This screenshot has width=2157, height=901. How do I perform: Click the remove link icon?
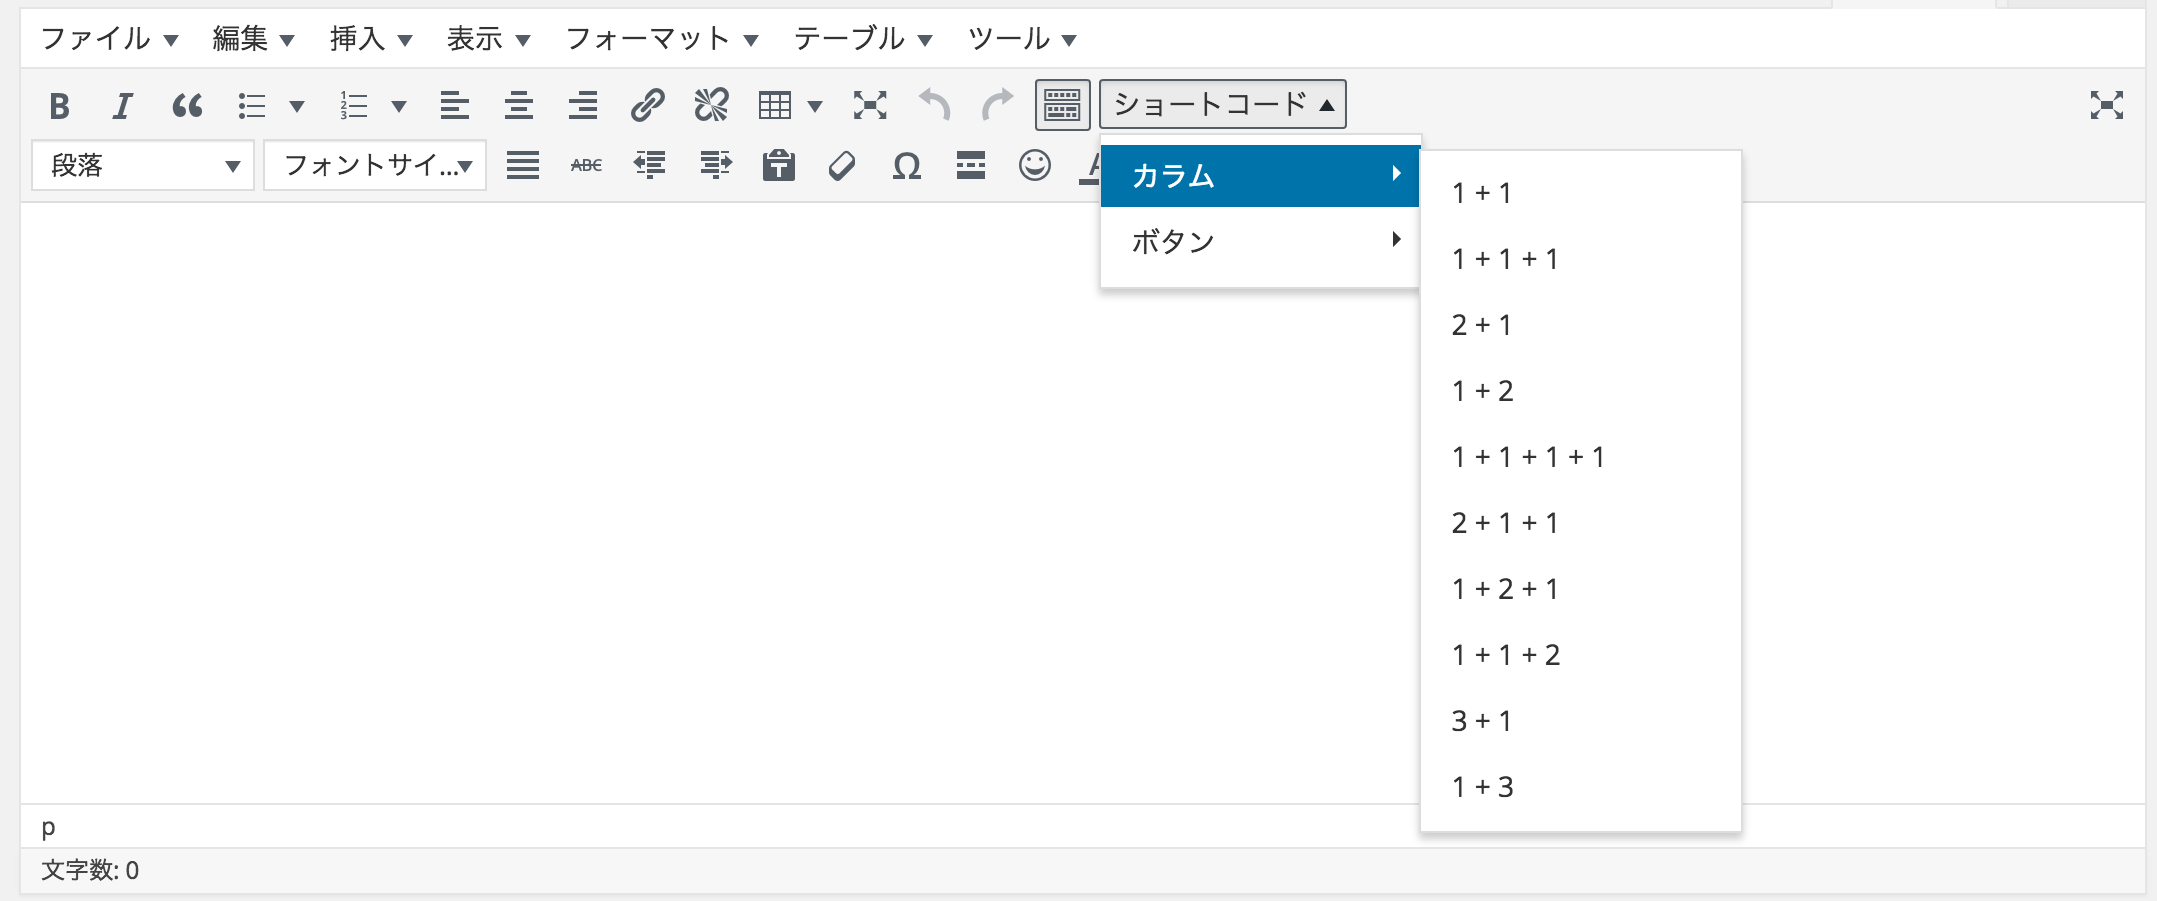(x=711, y=105)
